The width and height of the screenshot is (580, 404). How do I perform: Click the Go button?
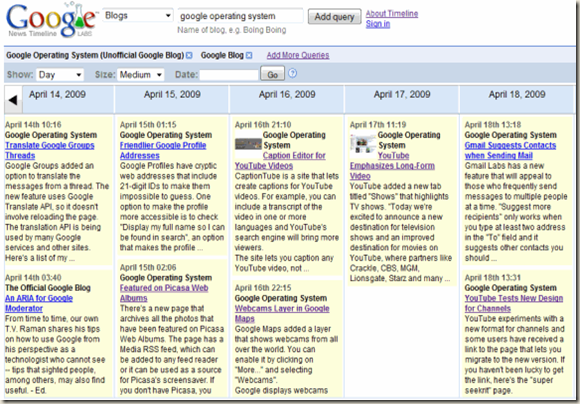(272, 74)
